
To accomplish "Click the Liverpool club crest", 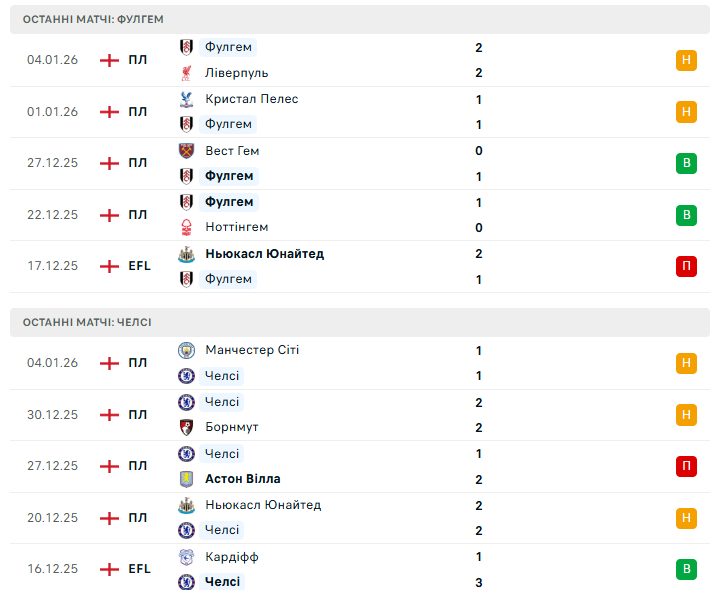I will click(x=186, y=73).
